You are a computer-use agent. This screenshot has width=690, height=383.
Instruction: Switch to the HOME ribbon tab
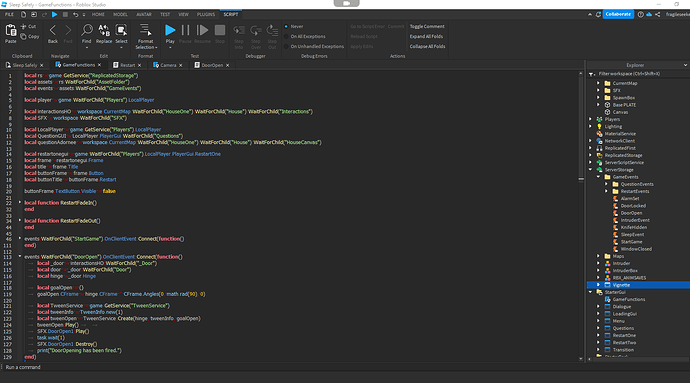click(x=98, y=15)
